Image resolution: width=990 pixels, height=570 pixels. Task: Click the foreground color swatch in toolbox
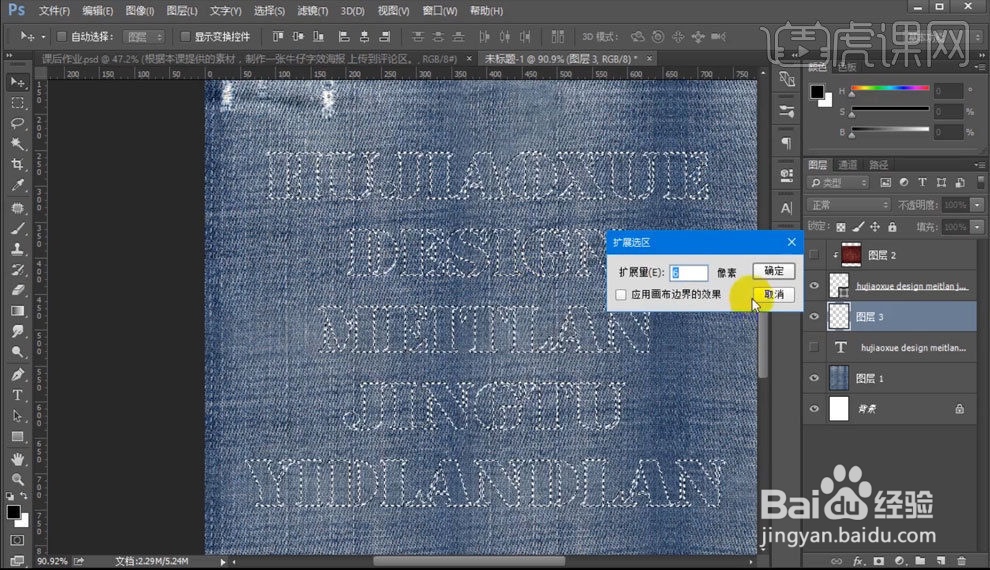click(x=13, y=512)
